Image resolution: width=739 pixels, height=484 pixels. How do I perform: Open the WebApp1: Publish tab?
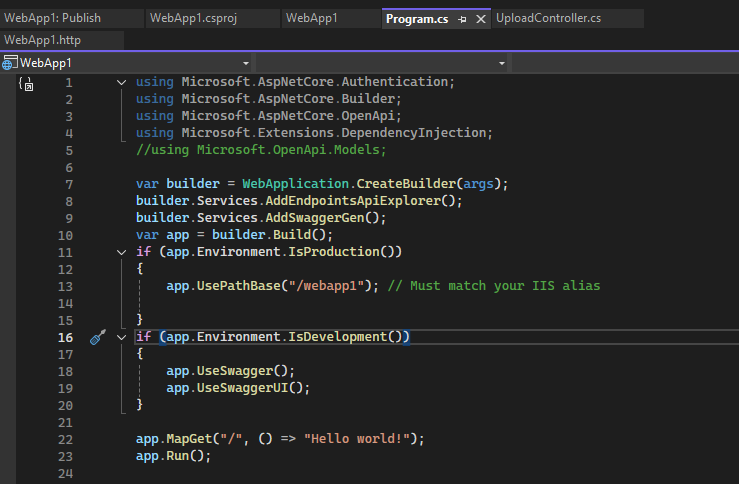(72, 18)
